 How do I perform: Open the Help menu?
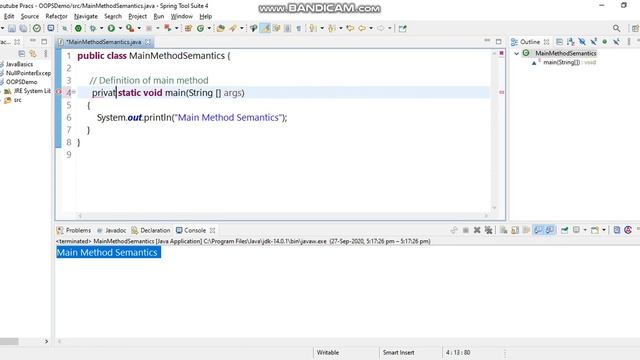[x=205, y=16]
